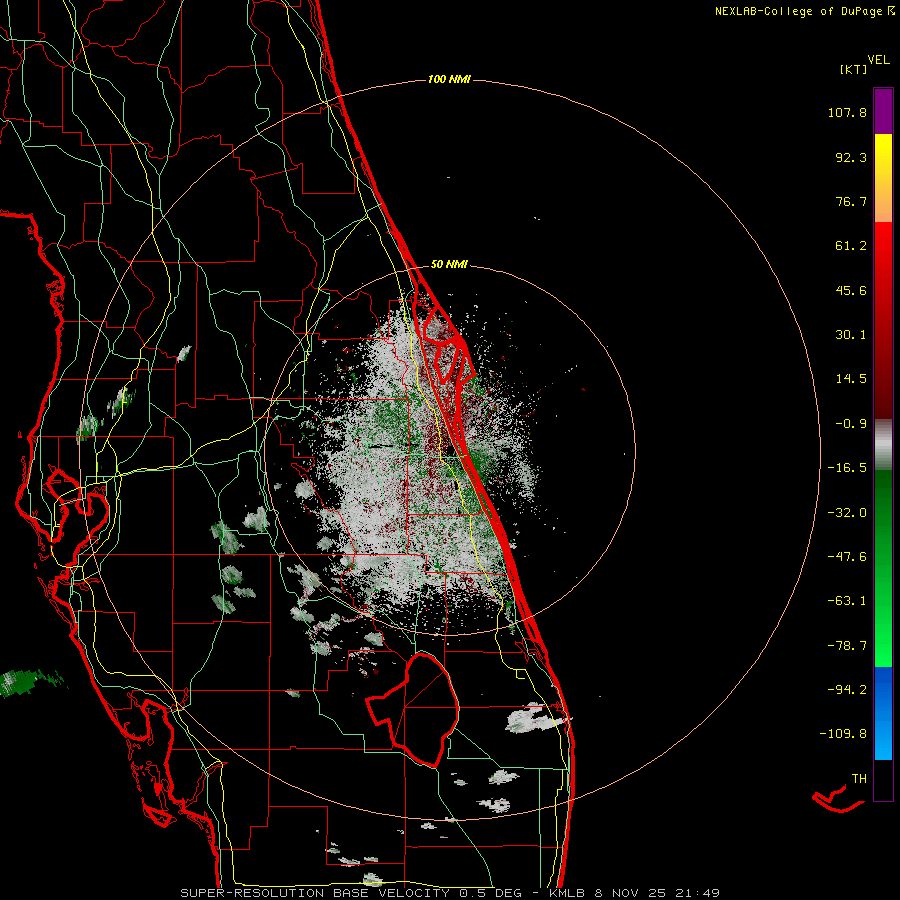Viewport: 900px width, 900px height.
Task: Select the -63.1 velocity scale value
Action: pyautogui.click(x=847, y=601)
